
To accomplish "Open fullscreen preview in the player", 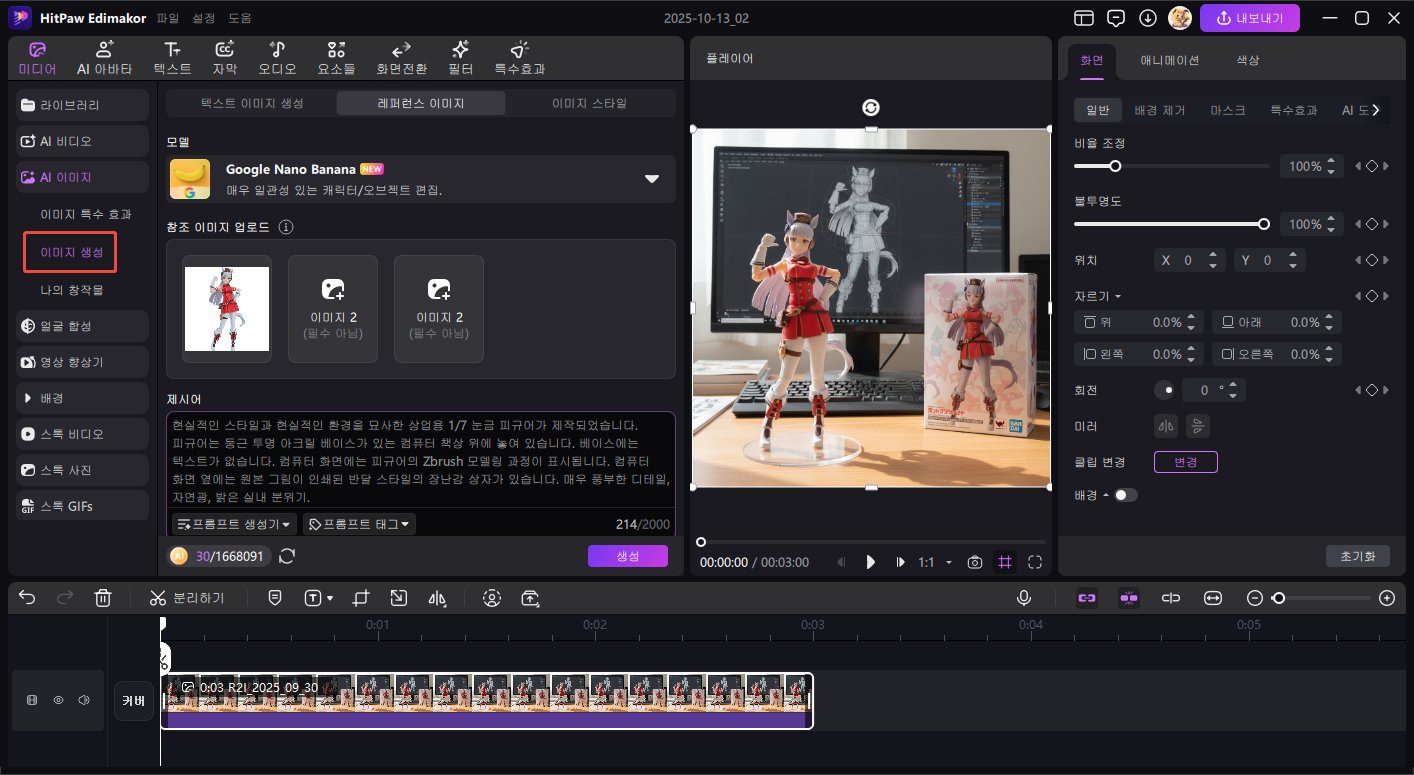I will (x=1035, y=562).
